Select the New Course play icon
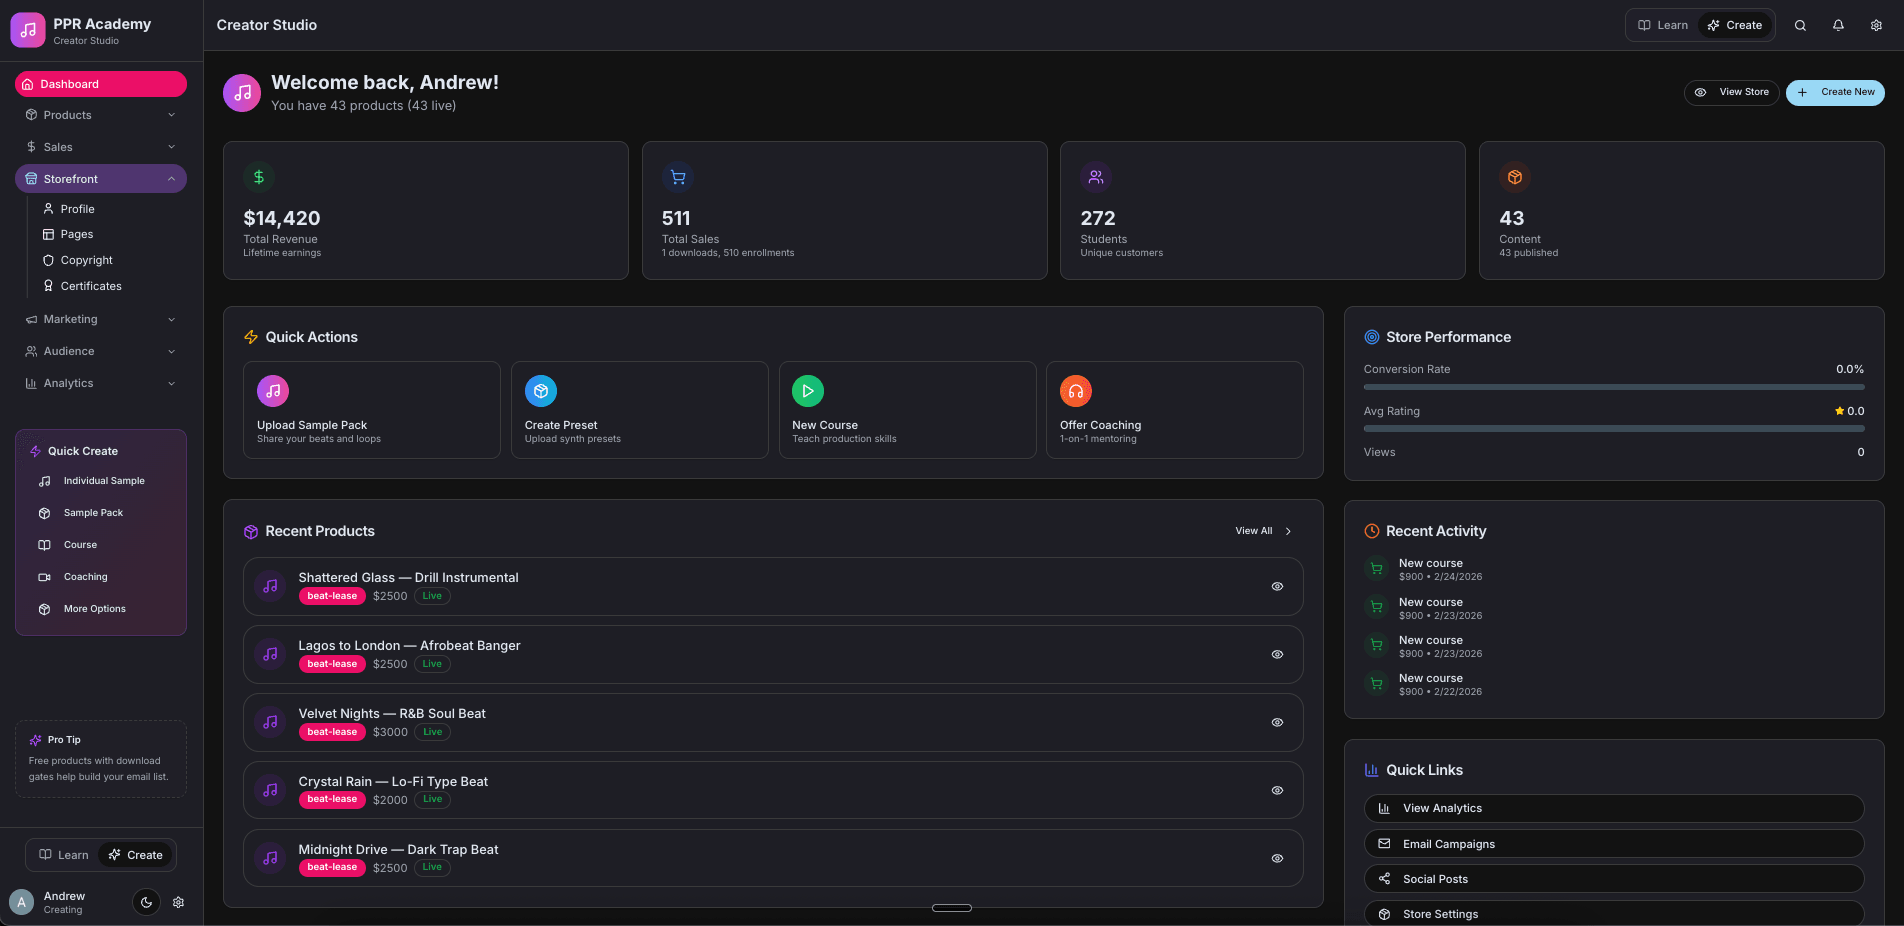The width and height of the screenshot is (1904, 926). (807, 391)
